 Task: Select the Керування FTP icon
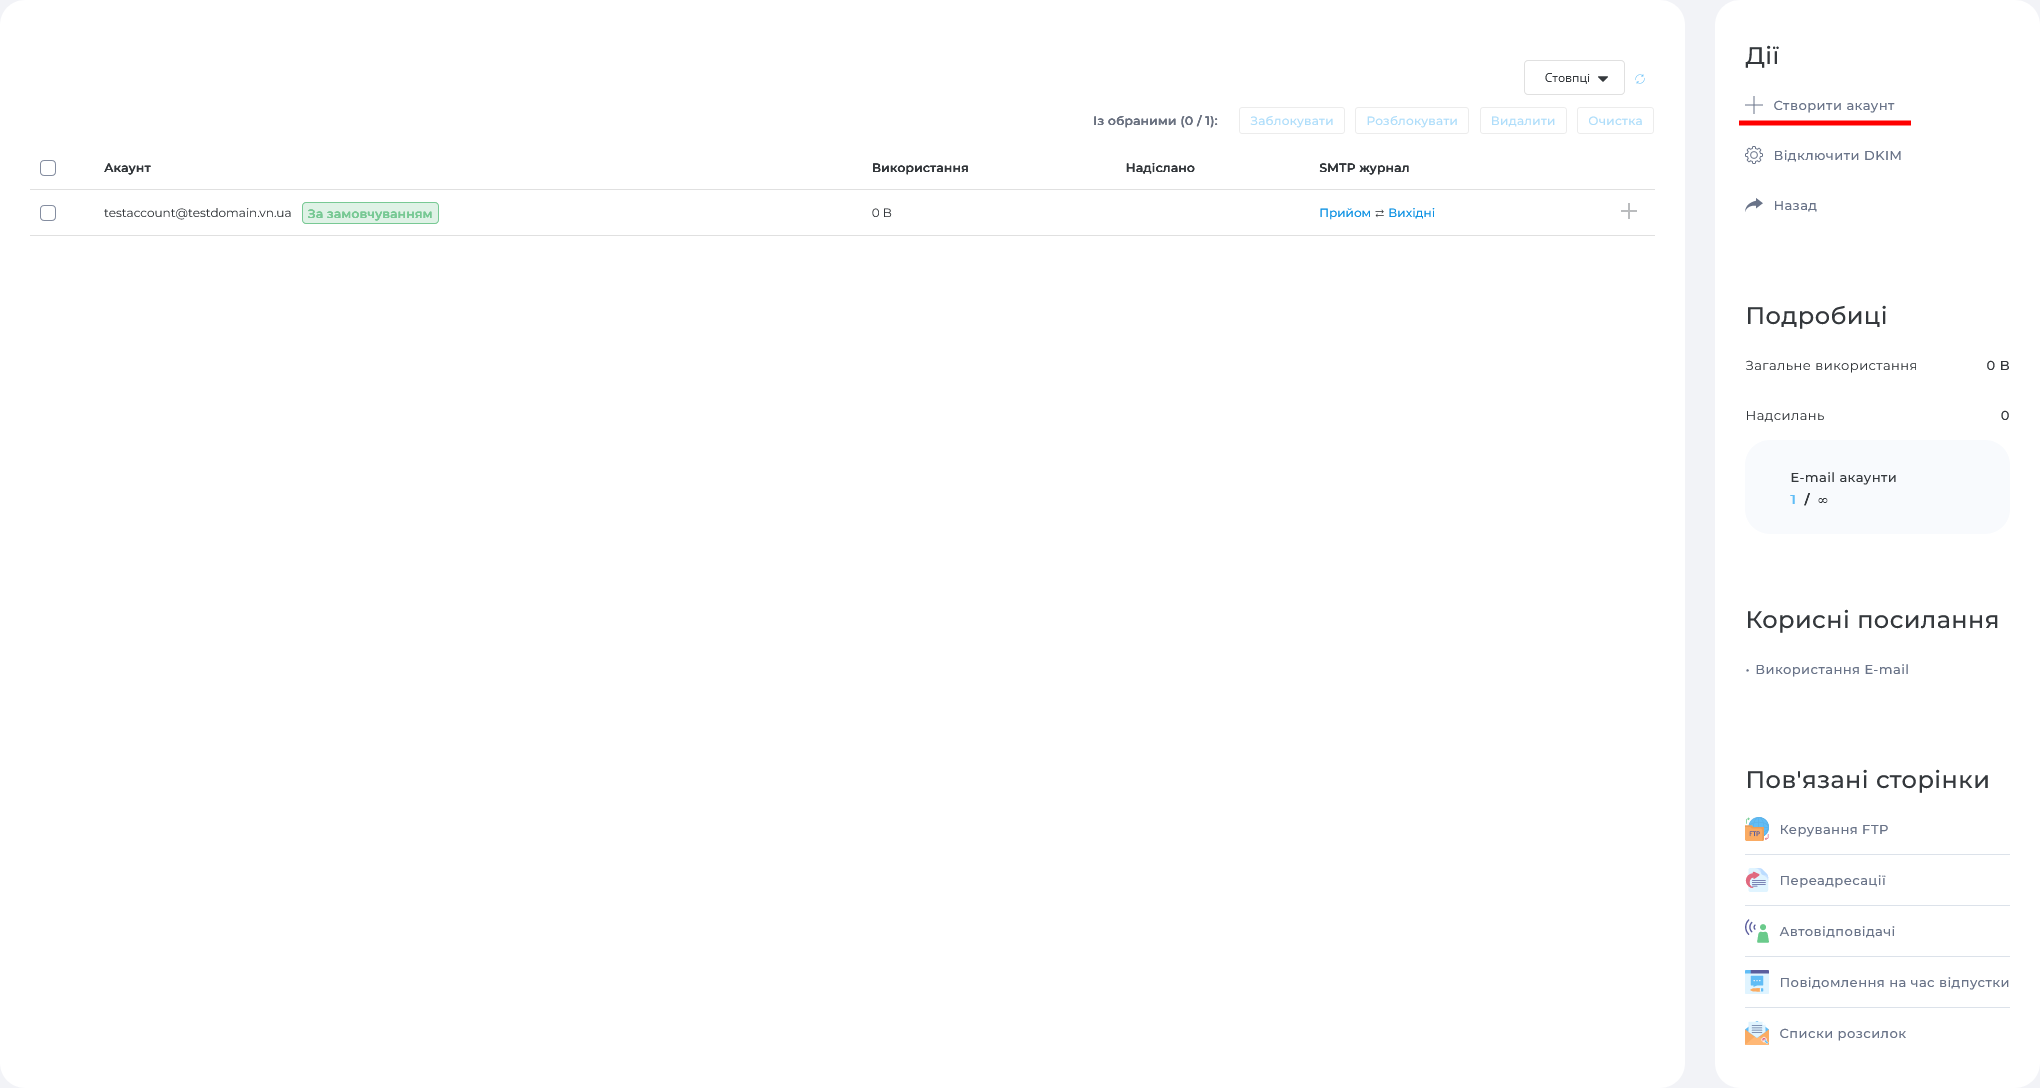pyautogui.click(x=1755, y=829)
